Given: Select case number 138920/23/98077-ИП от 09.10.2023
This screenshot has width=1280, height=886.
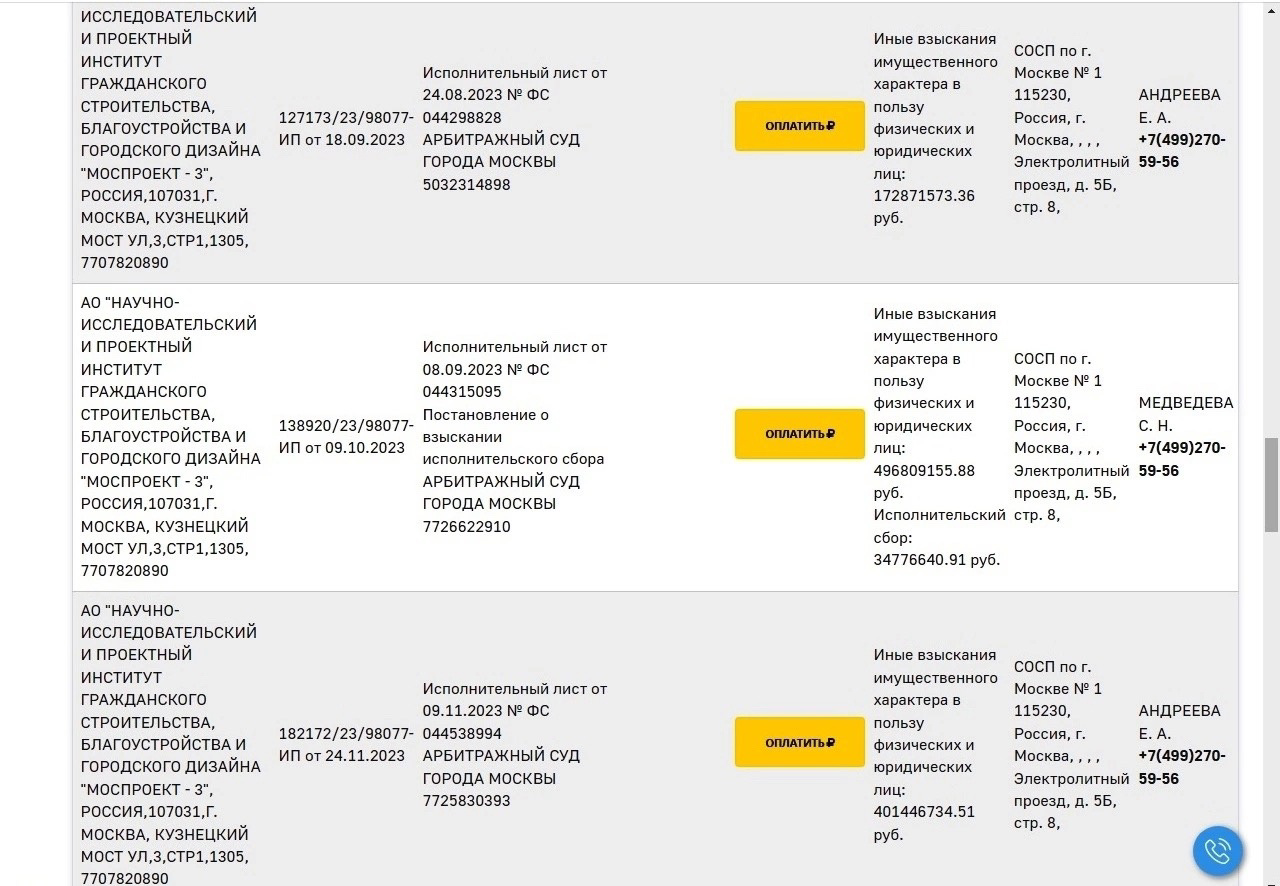Looking at the screenshot, I should [x=345, y=437].
